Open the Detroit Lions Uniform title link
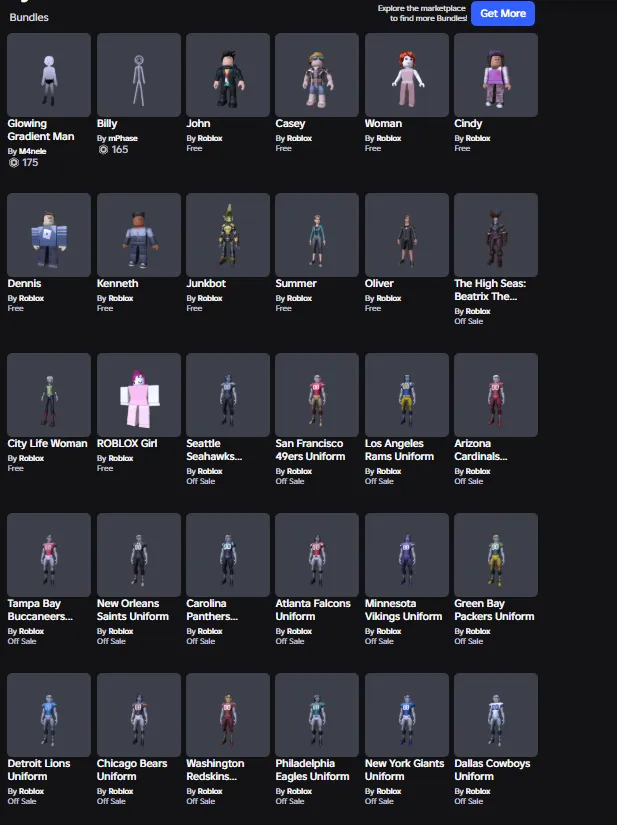This screenshot has height=825, width=617. pos(39,770)
